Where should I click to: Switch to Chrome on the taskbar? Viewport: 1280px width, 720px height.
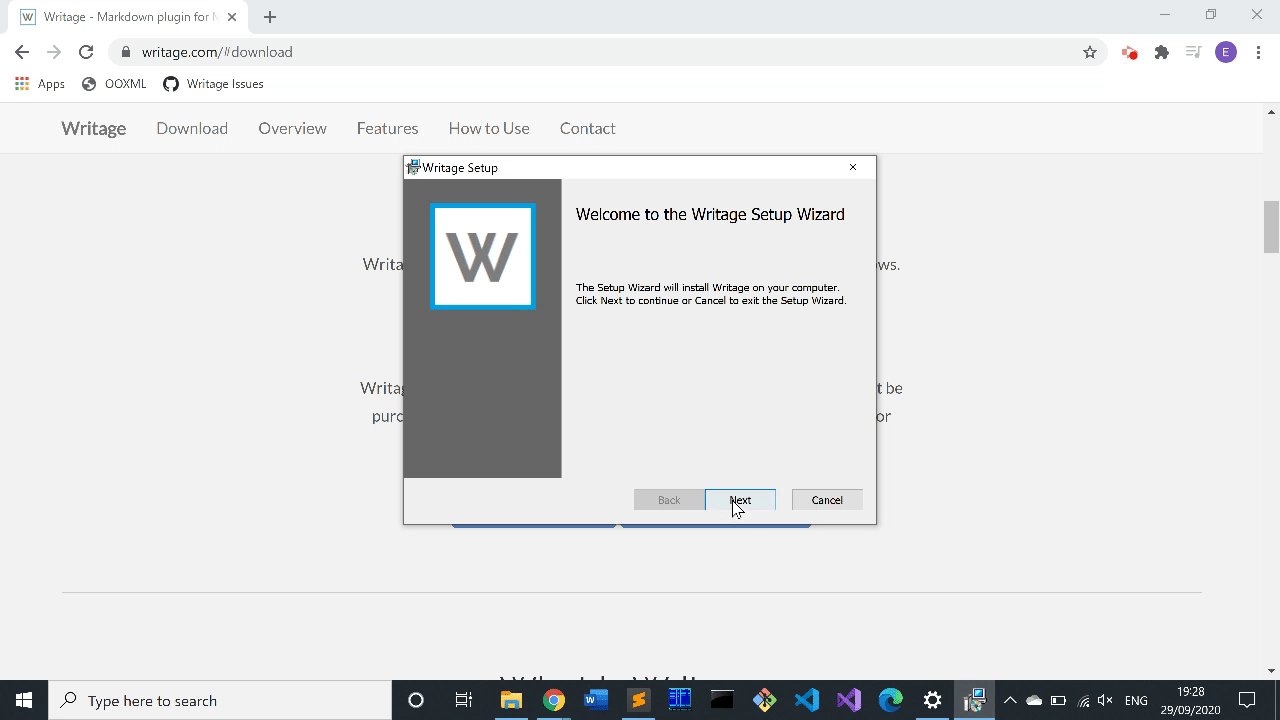pyautogui.click(x=553, y=700)
